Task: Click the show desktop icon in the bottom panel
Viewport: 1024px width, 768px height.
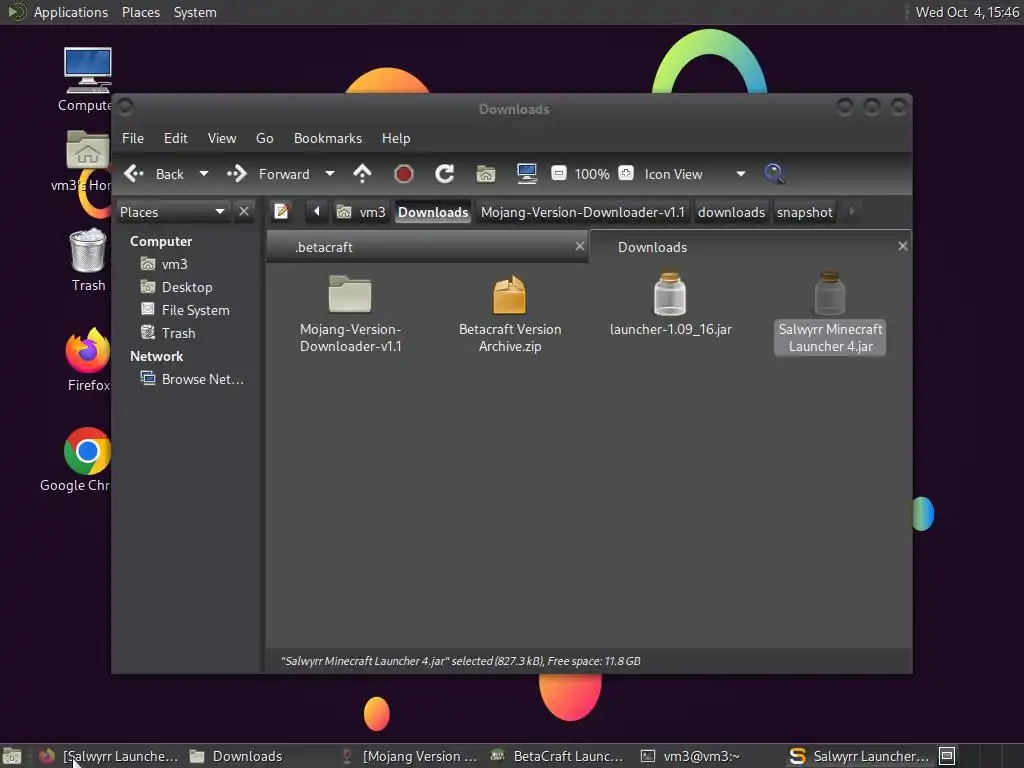Action: coord(12,756)
